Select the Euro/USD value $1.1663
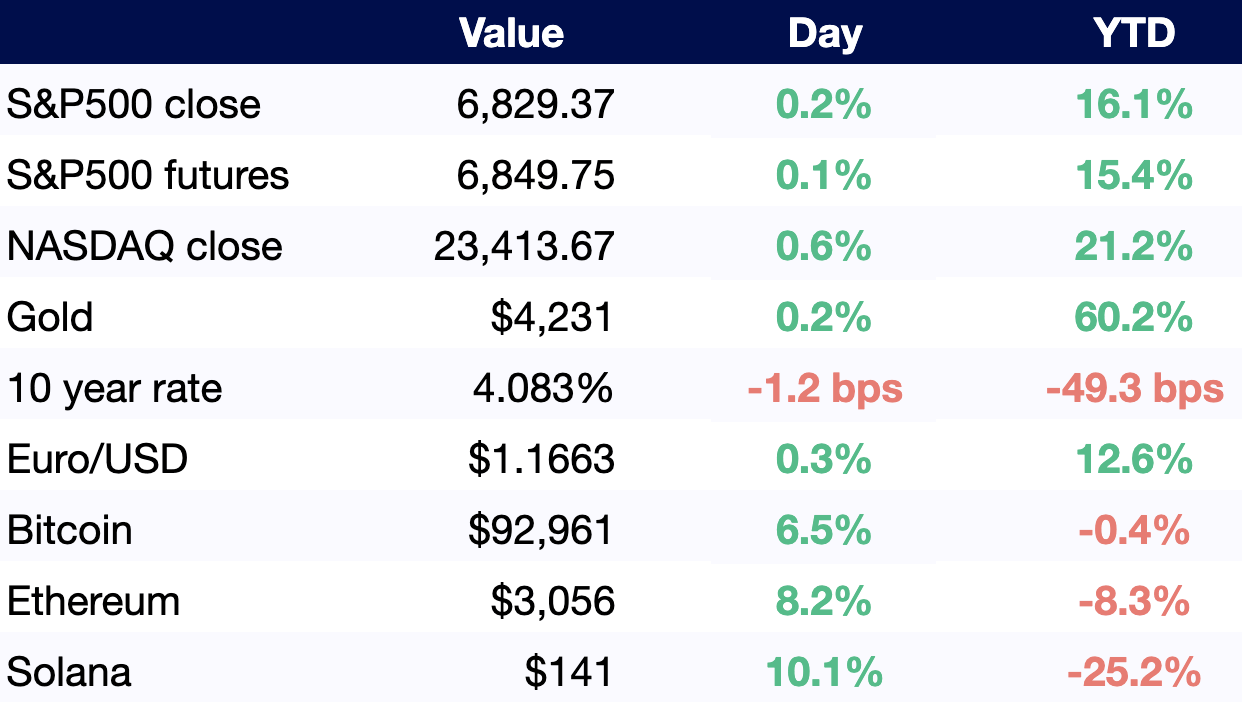This screenshot has width=1242, height=702. (x=541, y=459)
